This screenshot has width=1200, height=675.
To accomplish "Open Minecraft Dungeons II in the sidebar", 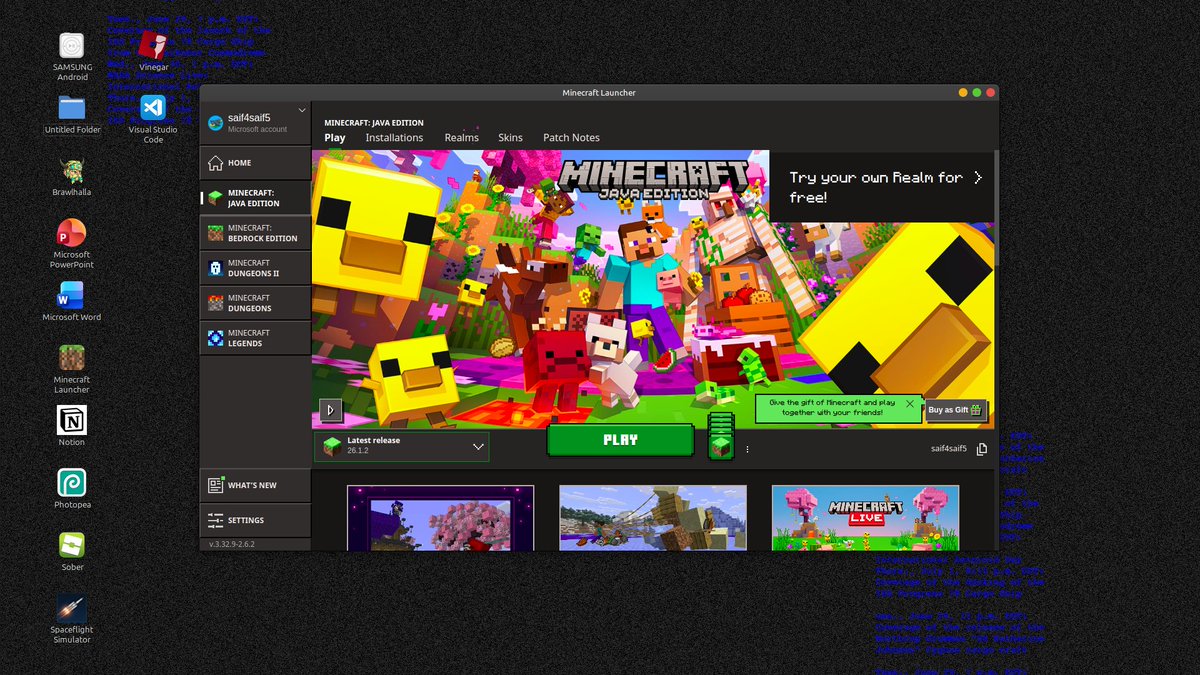I will point(255,268).
